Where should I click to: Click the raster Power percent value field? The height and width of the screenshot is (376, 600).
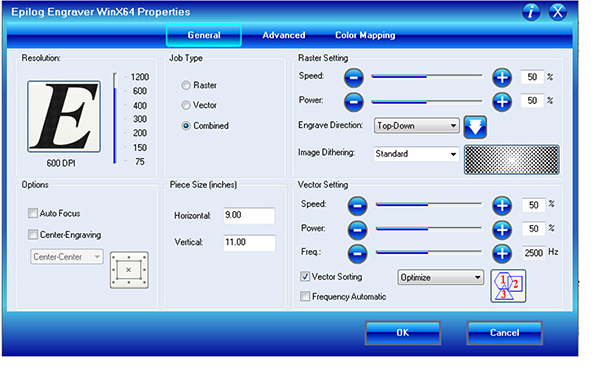click(x=532, y=101)
